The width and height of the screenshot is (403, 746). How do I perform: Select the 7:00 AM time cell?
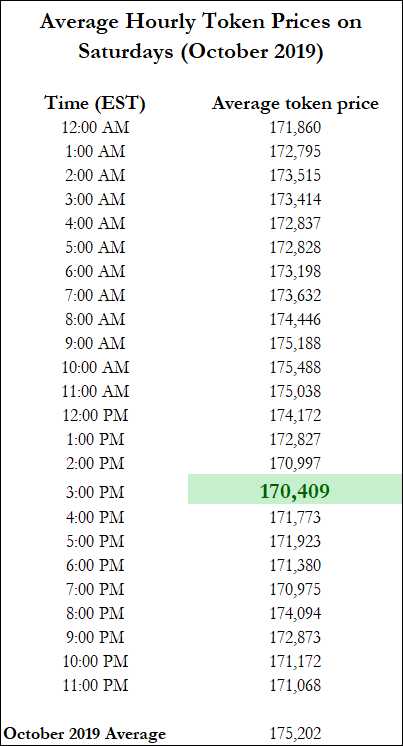click(x=95, y=295)
